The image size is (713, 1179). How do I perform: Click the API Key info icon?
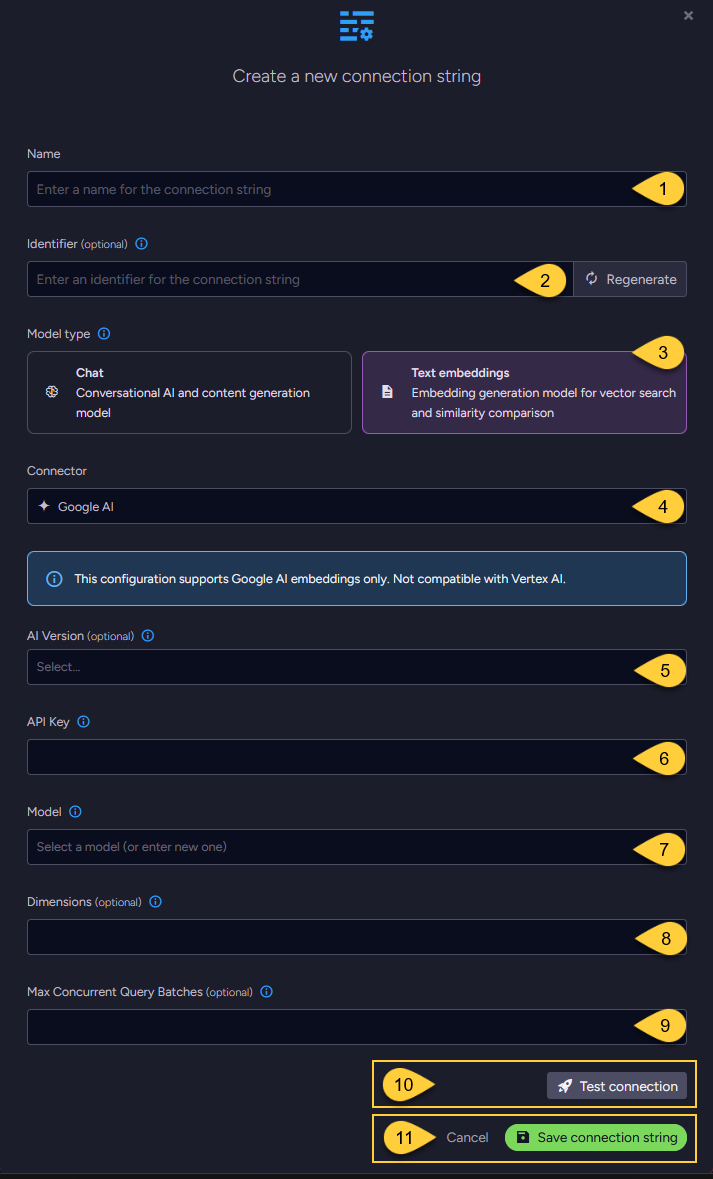[83, 721]
